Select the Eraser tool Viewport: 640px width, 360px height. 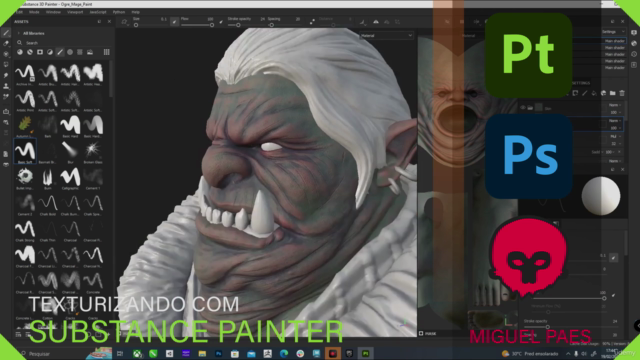[6, 43]
